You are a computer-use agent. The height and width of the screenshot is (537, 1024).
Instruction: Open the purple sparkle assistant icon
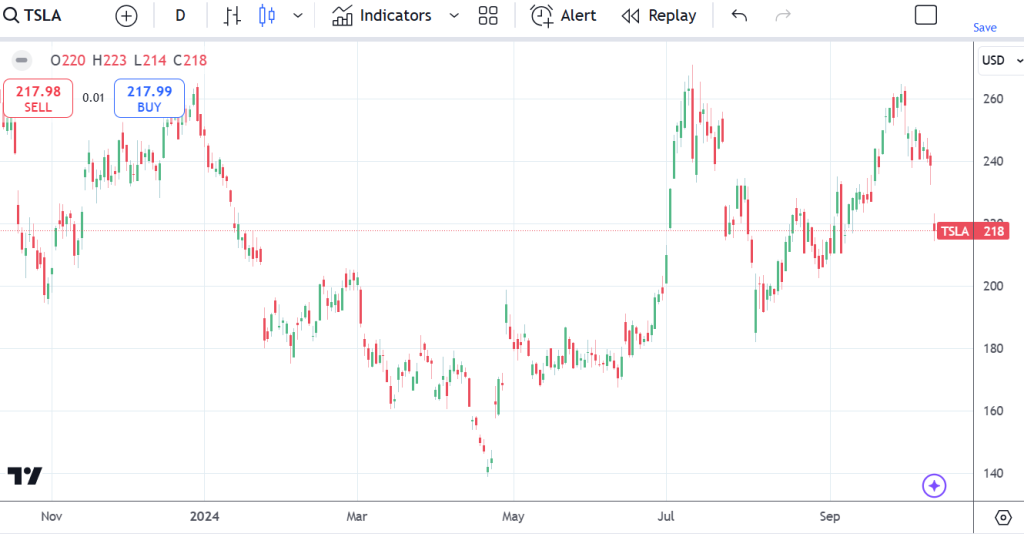(x=934, y=486)
